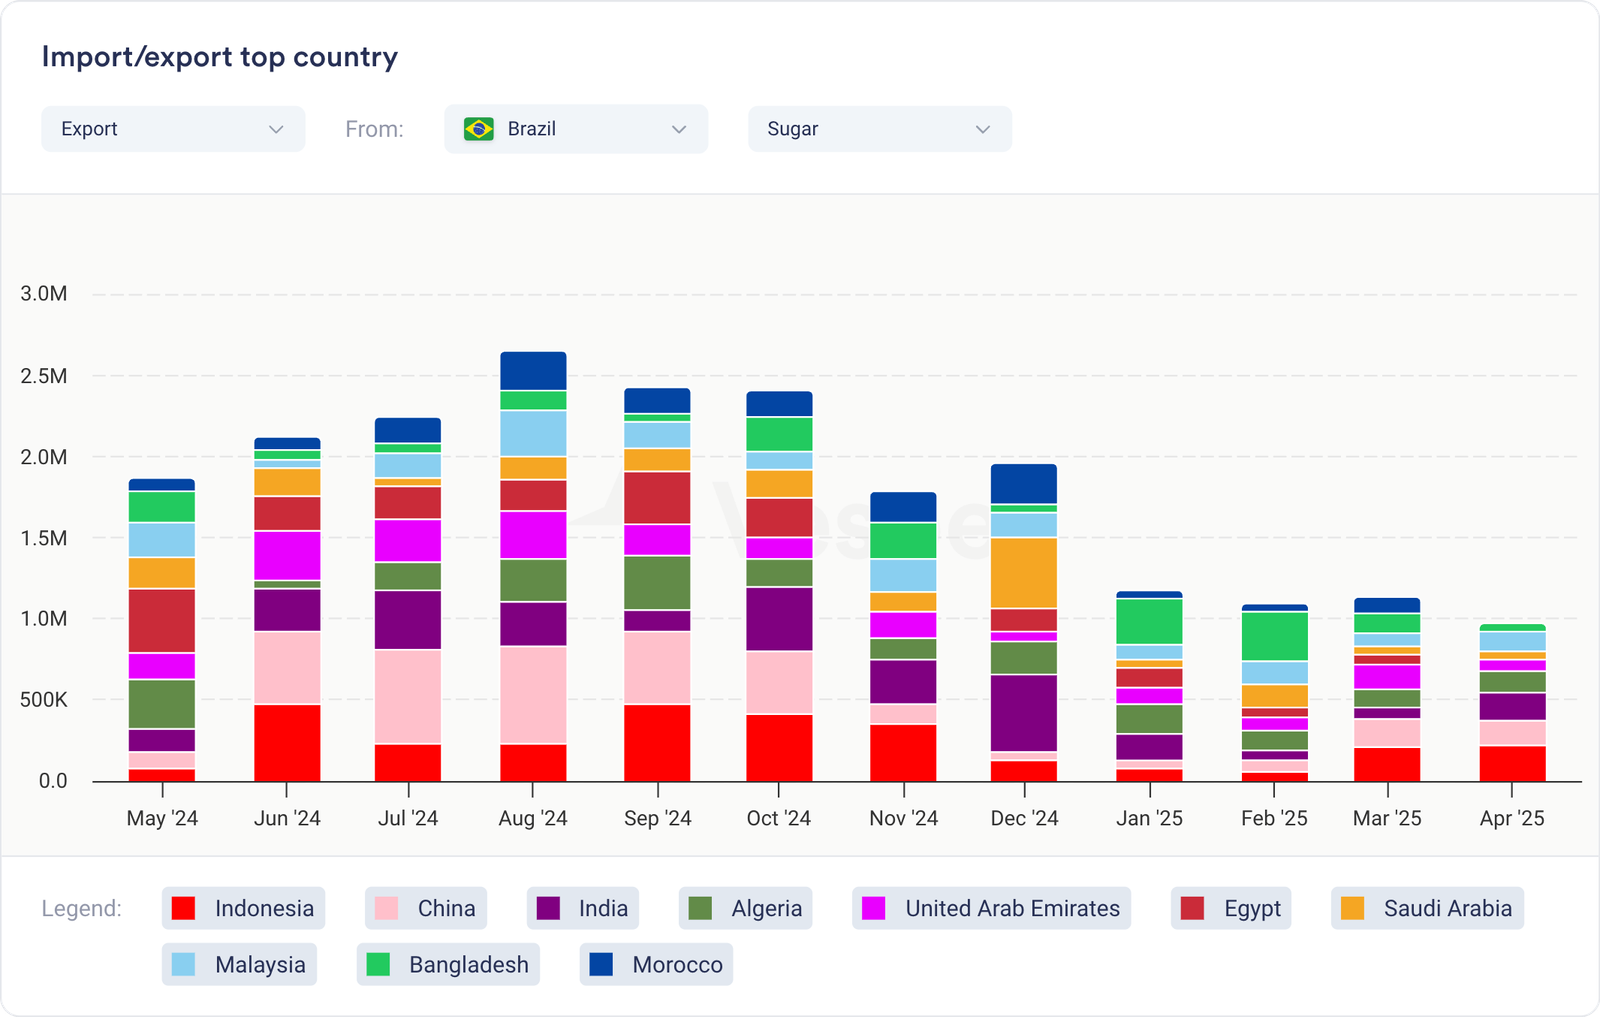This screenshot has height=1017, width=1600.
Task: Toggle the Indonesia legend item
Action: click(x=243, y=908)
